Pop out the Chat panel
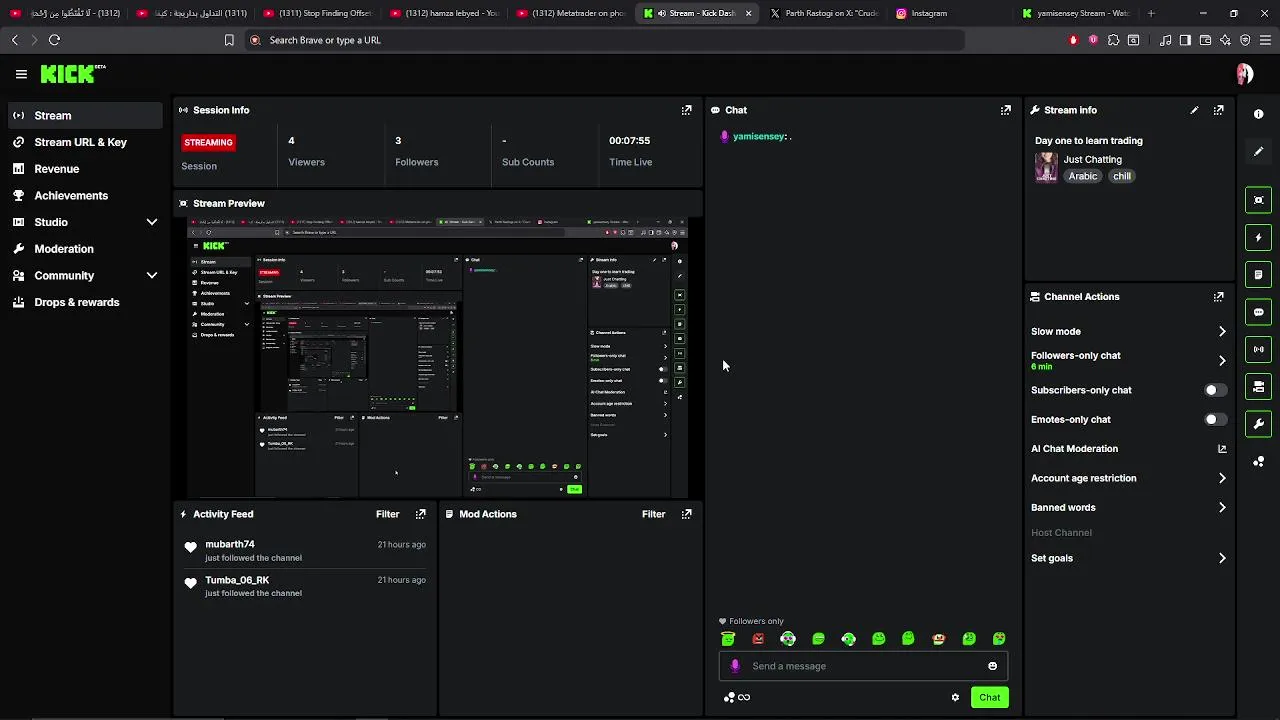1280x720 pixels. [1005, 110]
